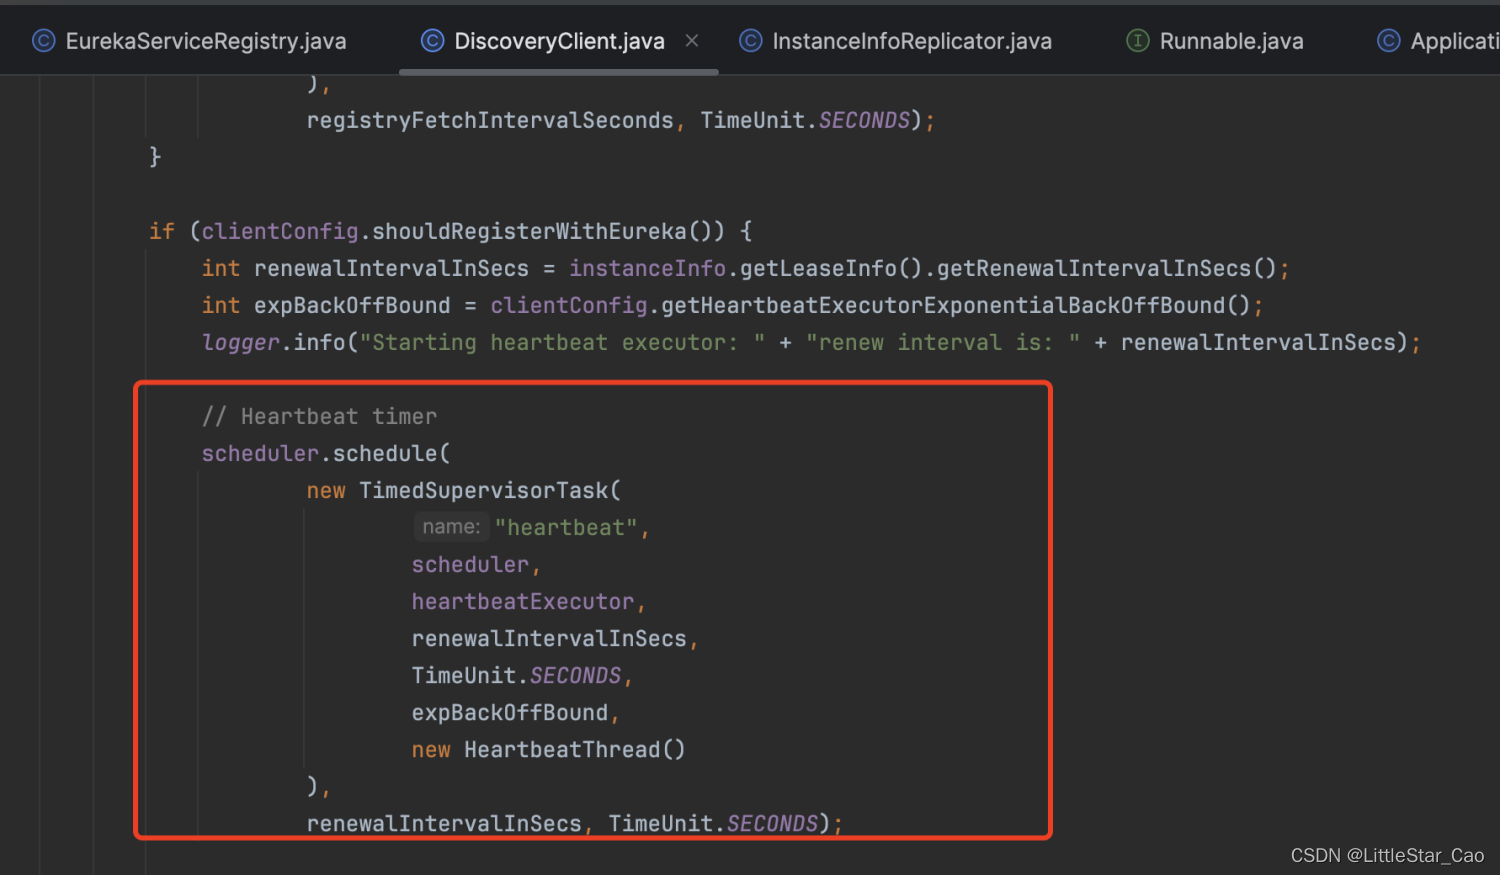Click 'HeartbeatThread()' constructor call
Image resolution: width=1500 pixels, height=875 pixels.
(x=575, y=749)
